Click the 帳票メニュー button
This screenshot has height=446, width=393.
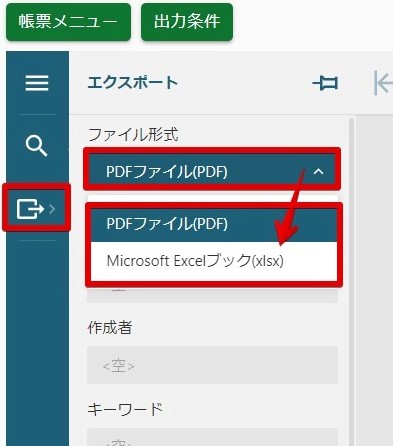point(68,22)
